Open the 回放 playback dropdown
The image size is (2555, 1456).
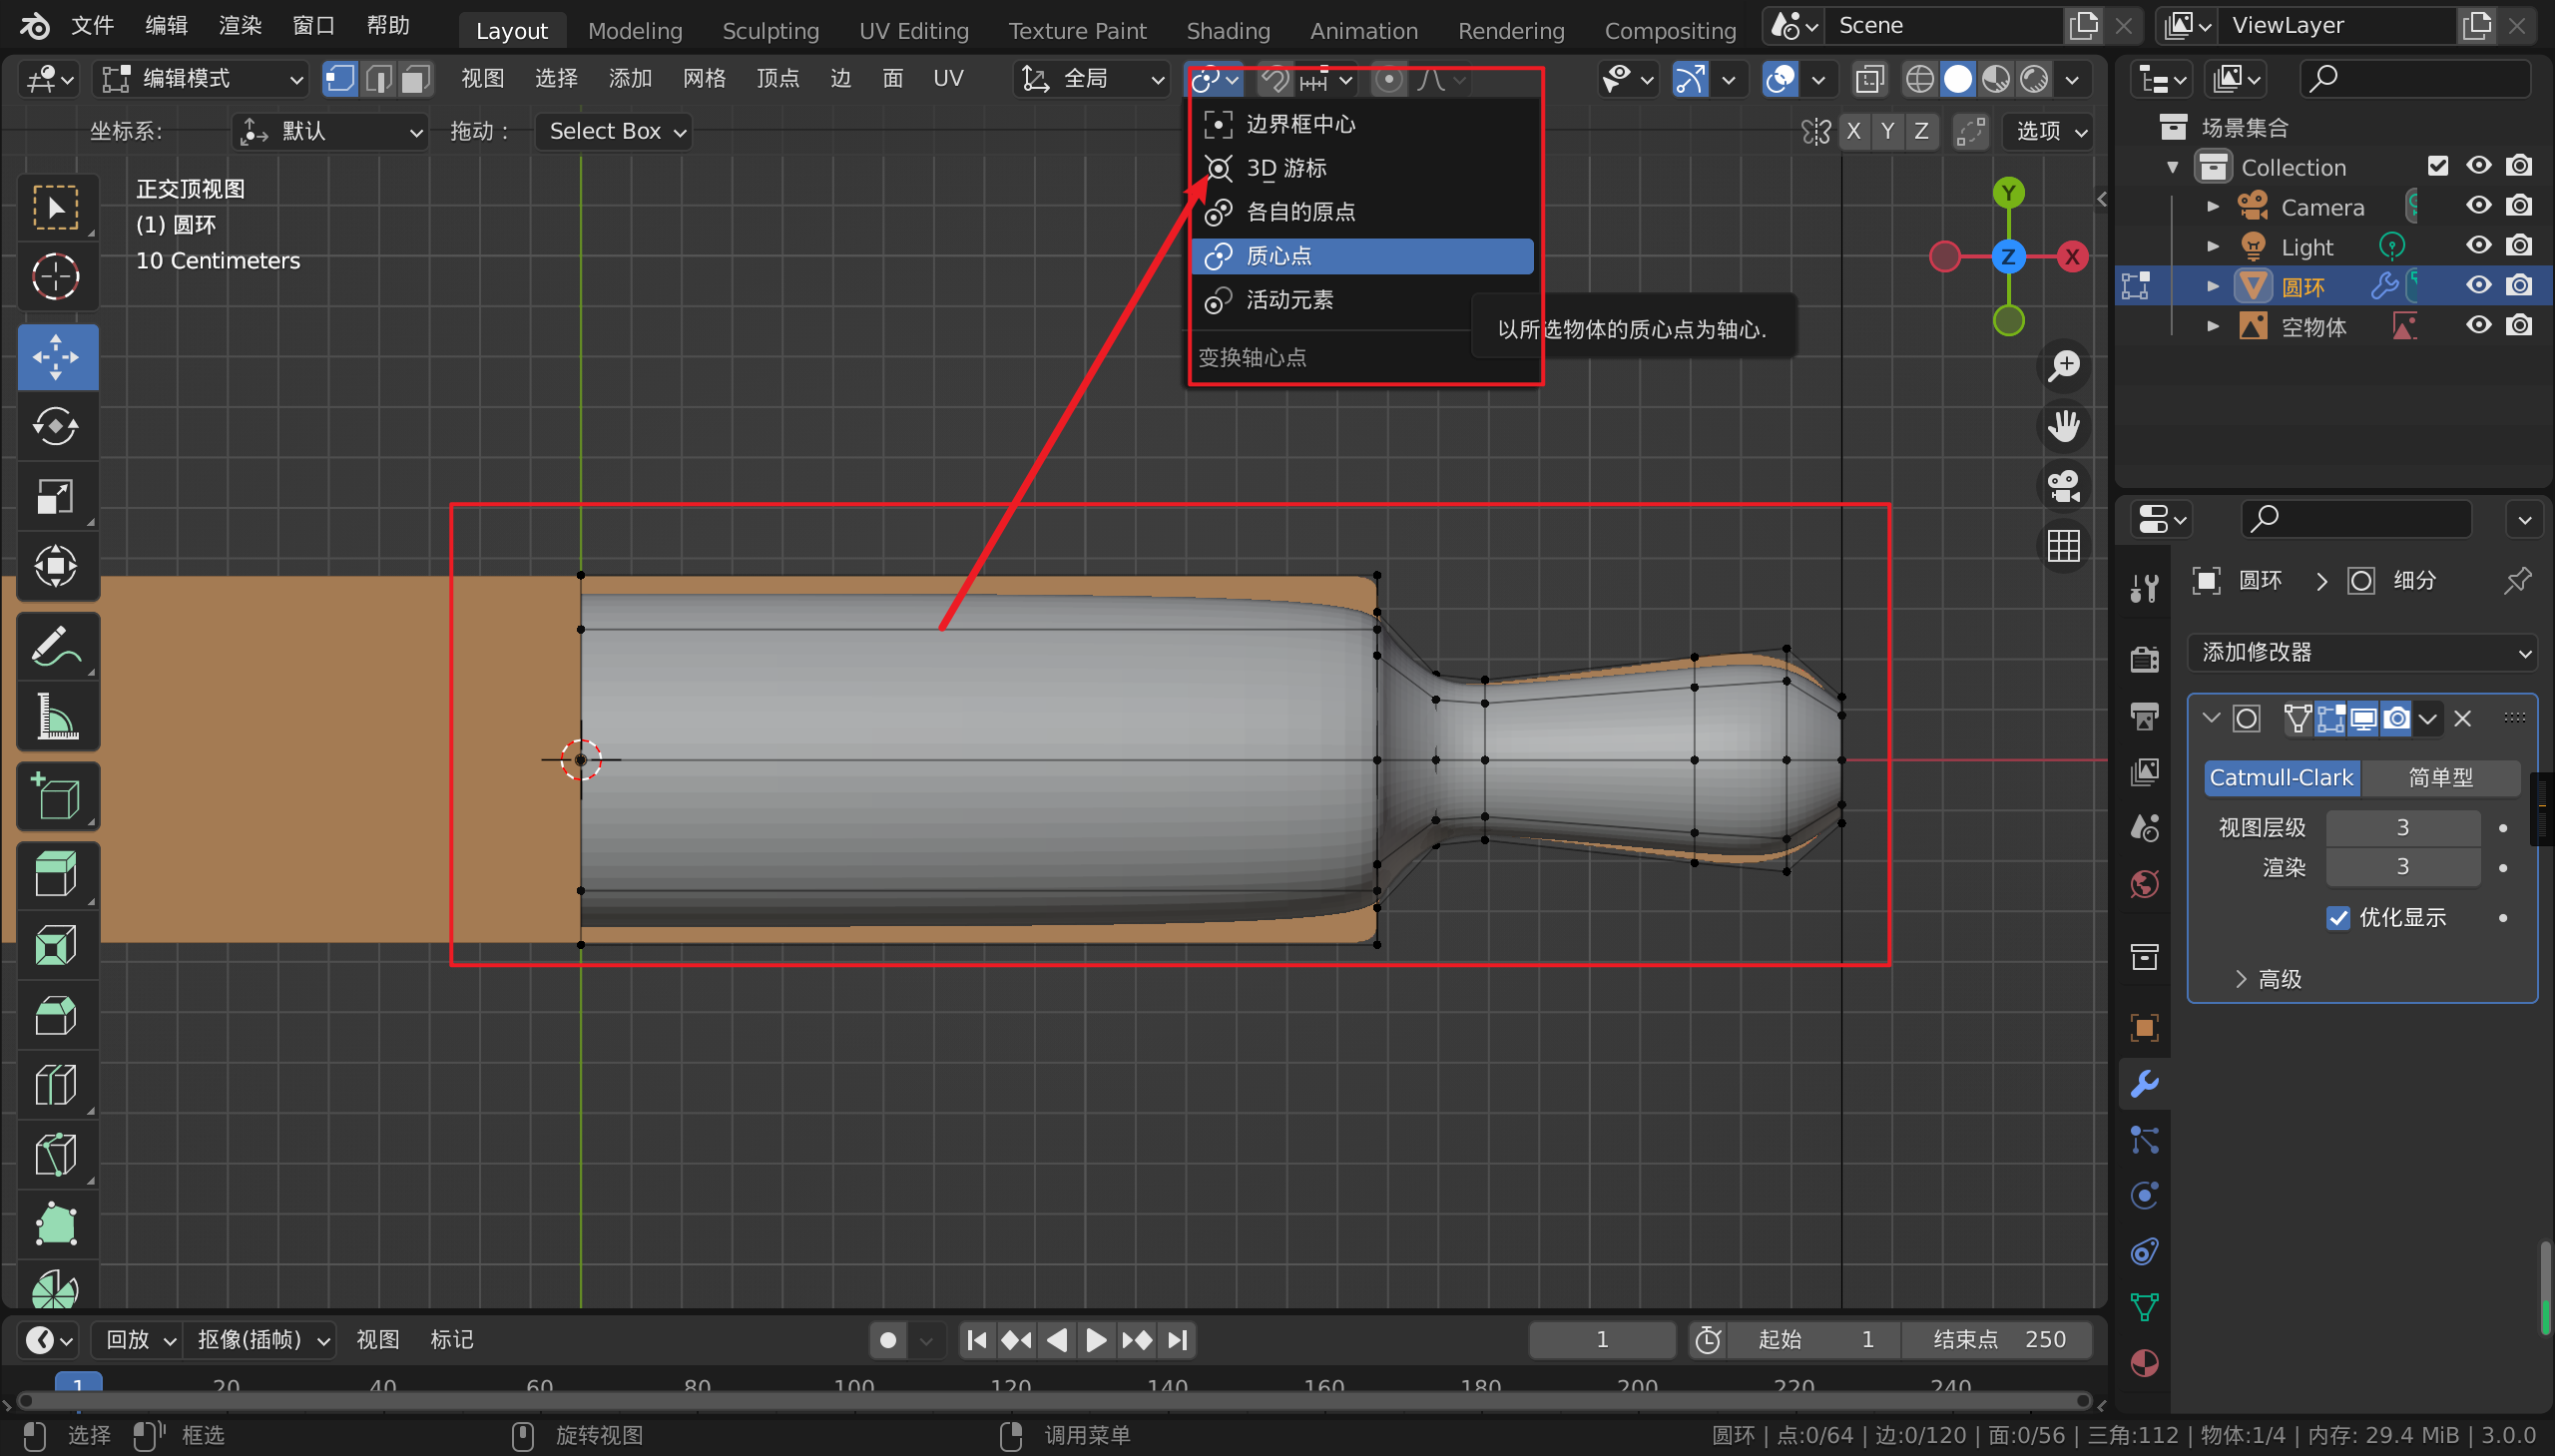click(x=138, y=1339)
